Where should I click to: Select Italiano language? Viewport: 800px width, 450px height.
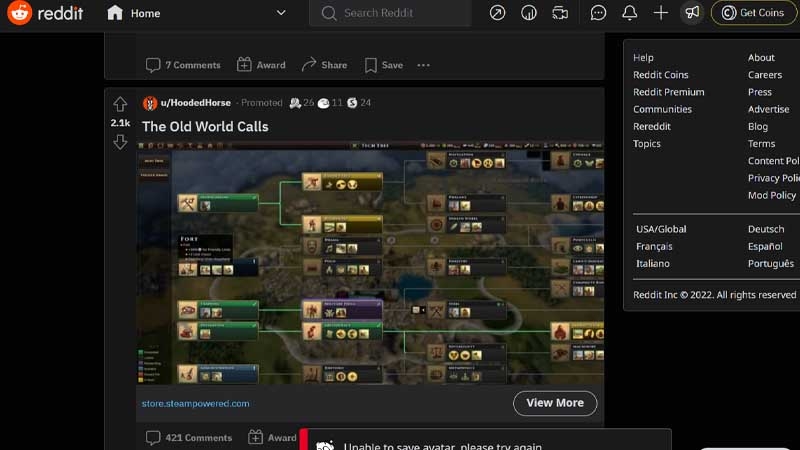pyautogui.click(x=653, y=264)
